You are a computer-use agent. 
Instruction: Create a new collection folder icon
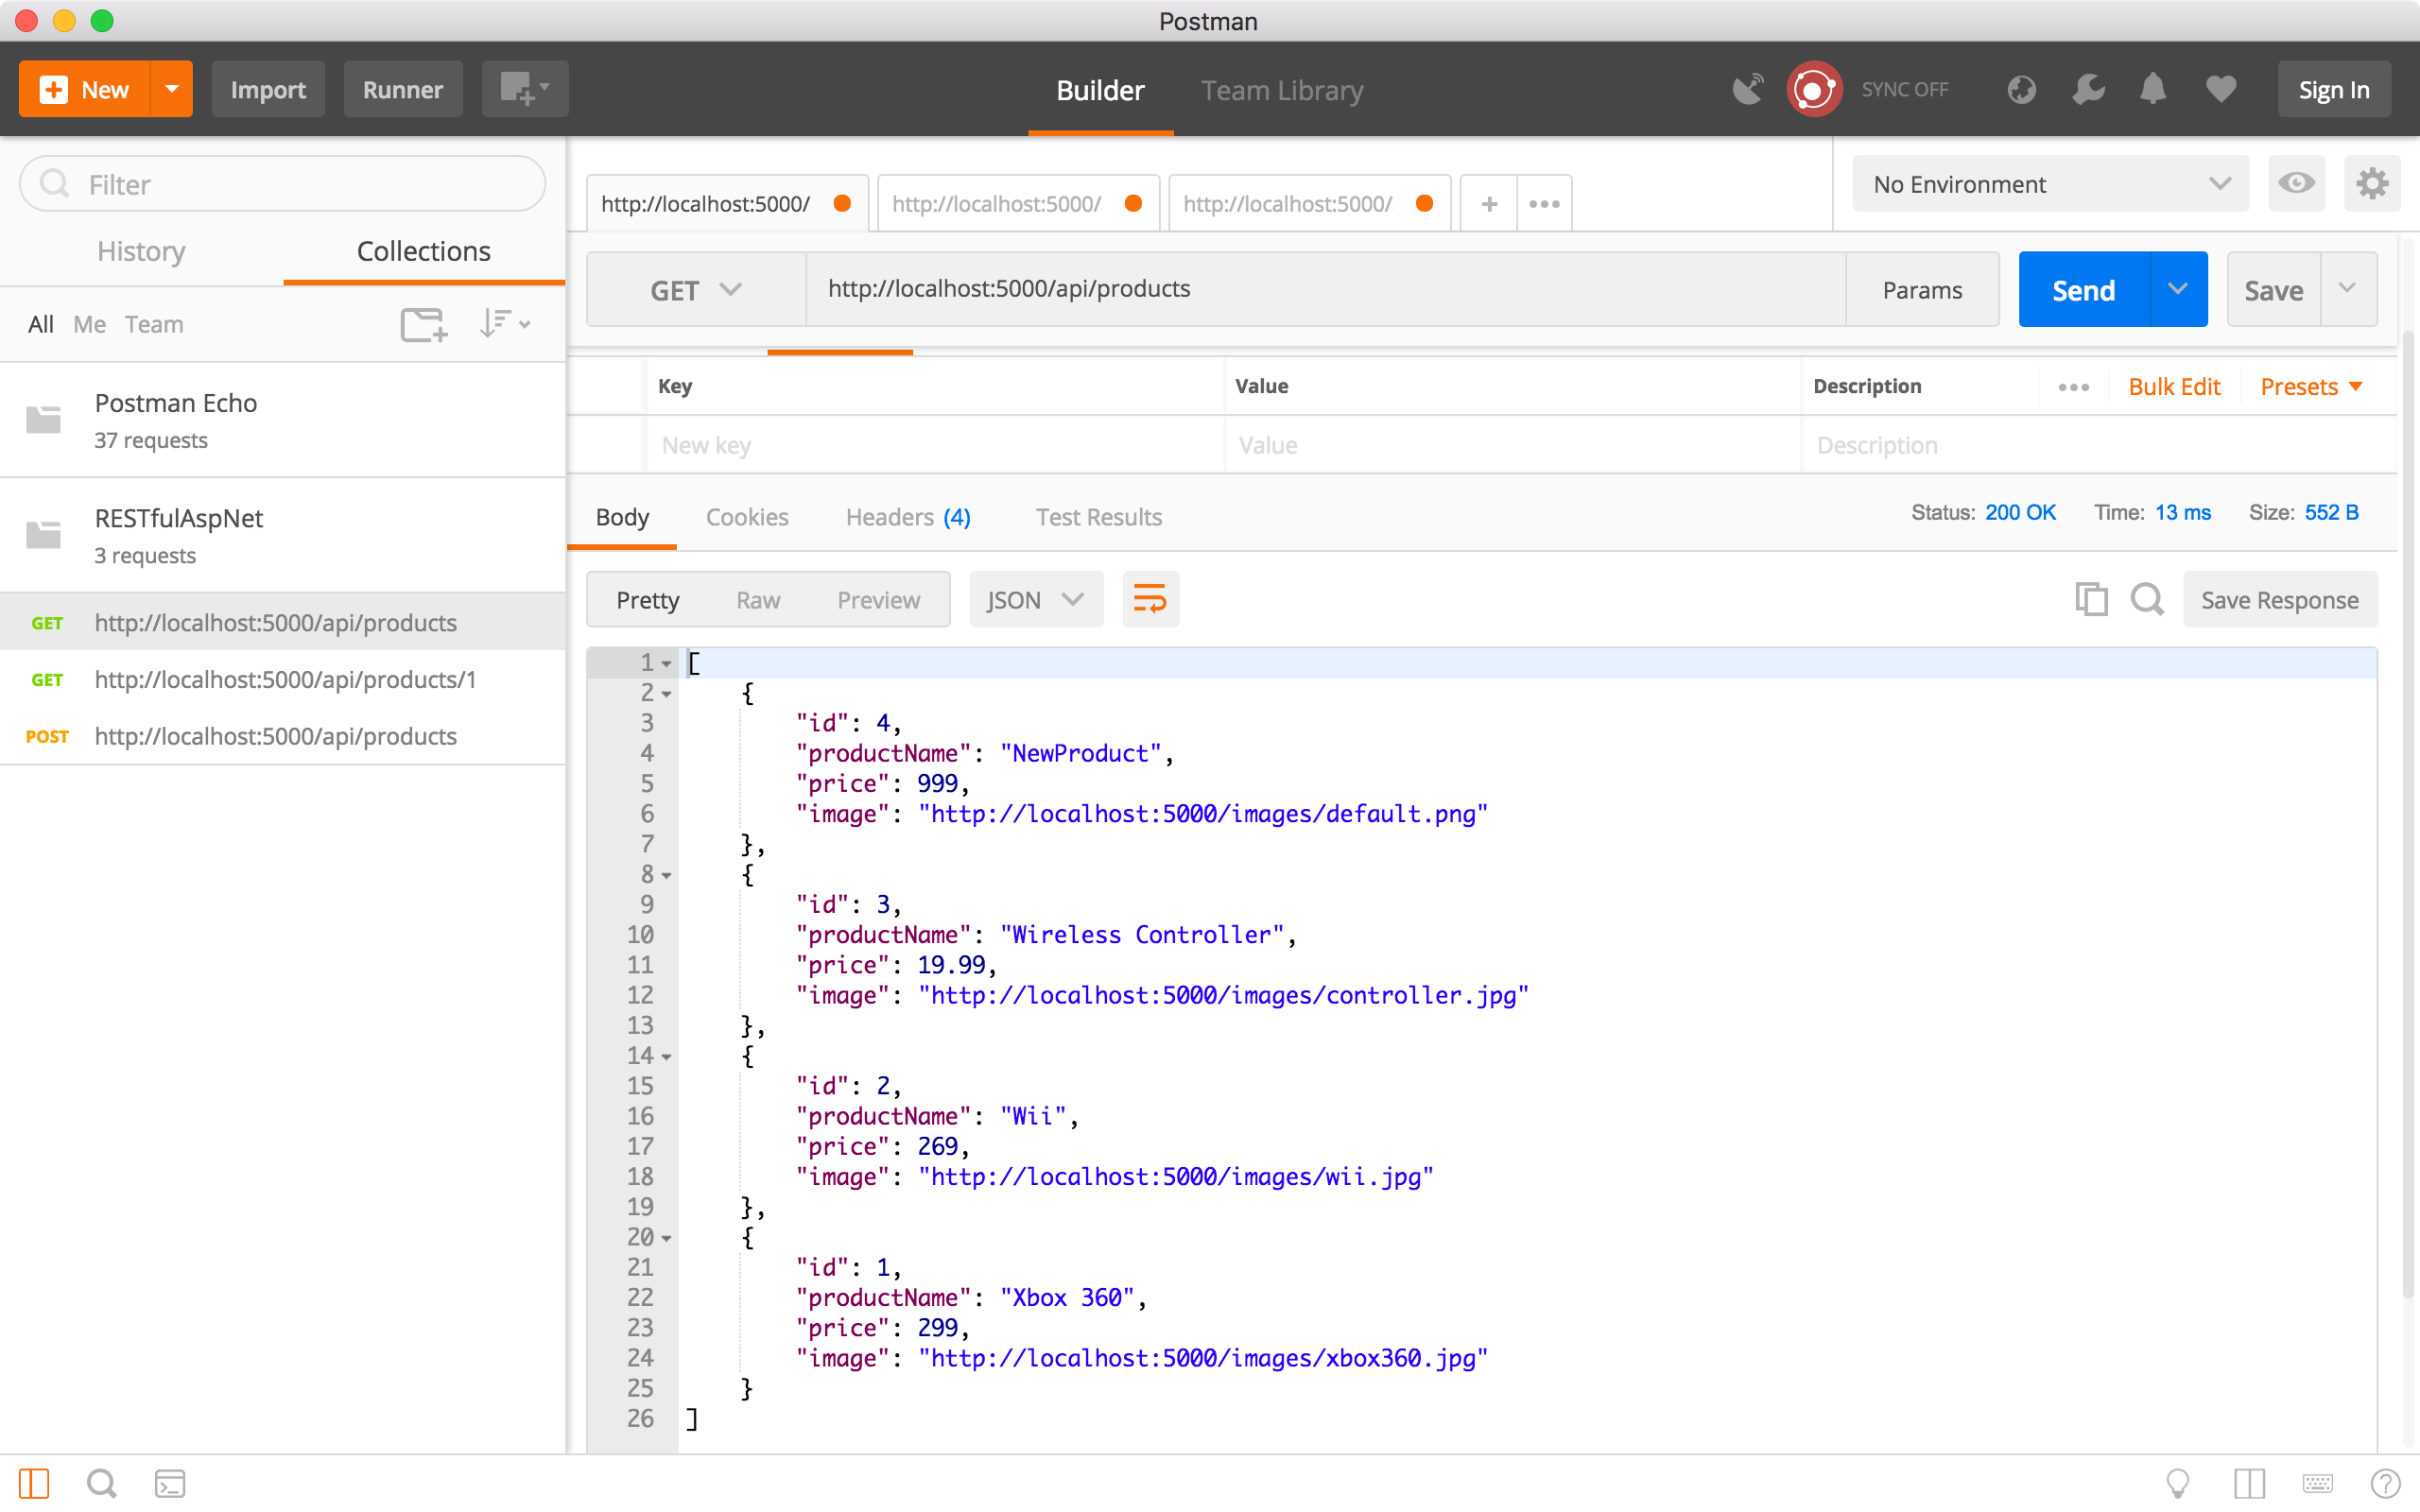click(x=424, y=324)
